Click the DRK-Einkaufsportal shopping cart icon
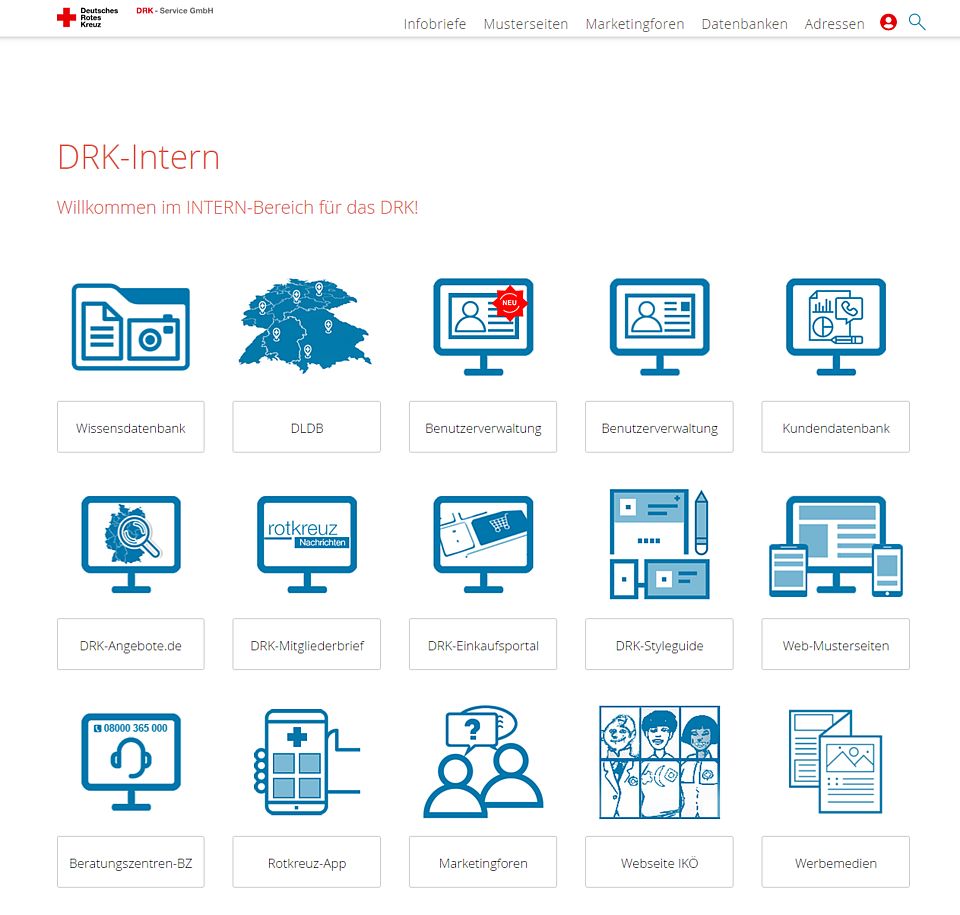 (x=482, y=543)
